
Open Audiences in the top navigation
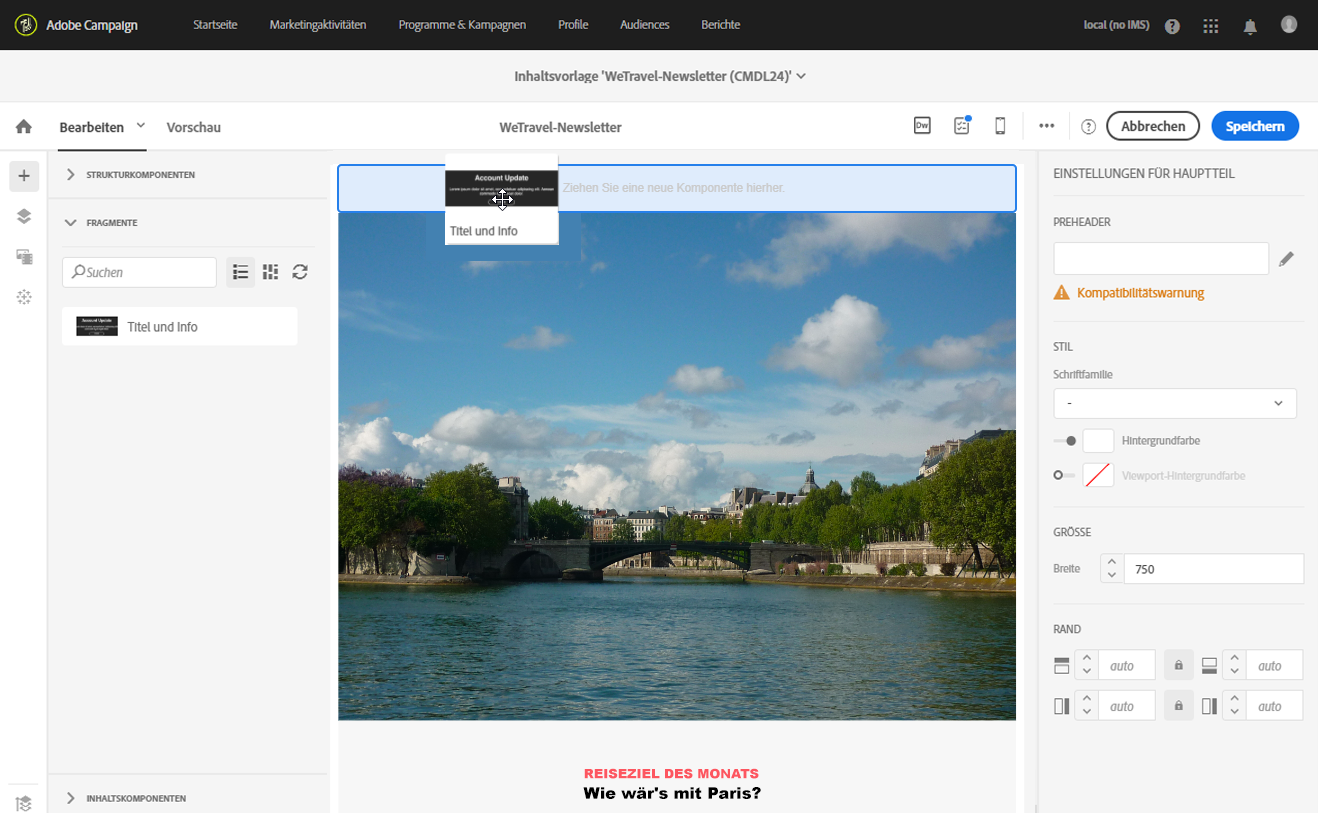click(645, 25)
